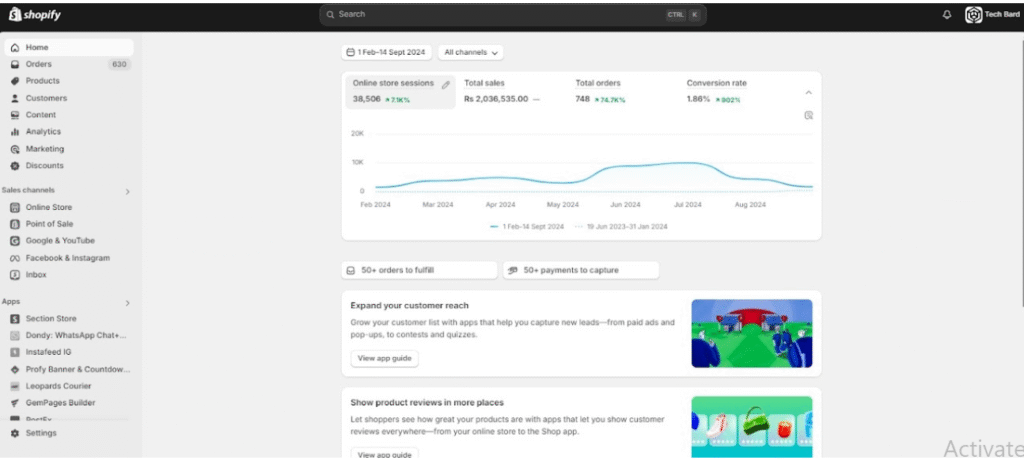The width and height of the screenshot is (1024, 464).
Task: Open Google & YouTube sales channel
Action: click(60, 241)
